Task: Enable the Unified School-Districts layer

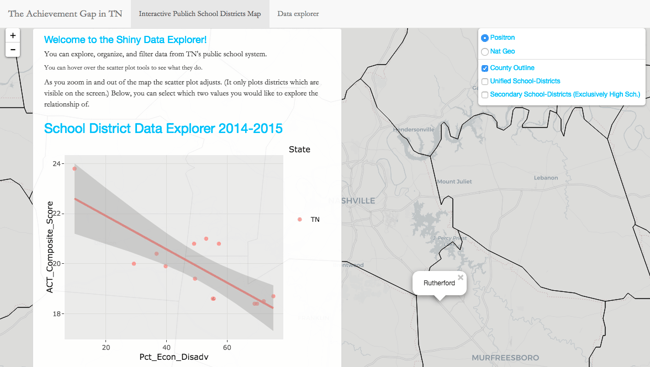Action: coord(485,81)
